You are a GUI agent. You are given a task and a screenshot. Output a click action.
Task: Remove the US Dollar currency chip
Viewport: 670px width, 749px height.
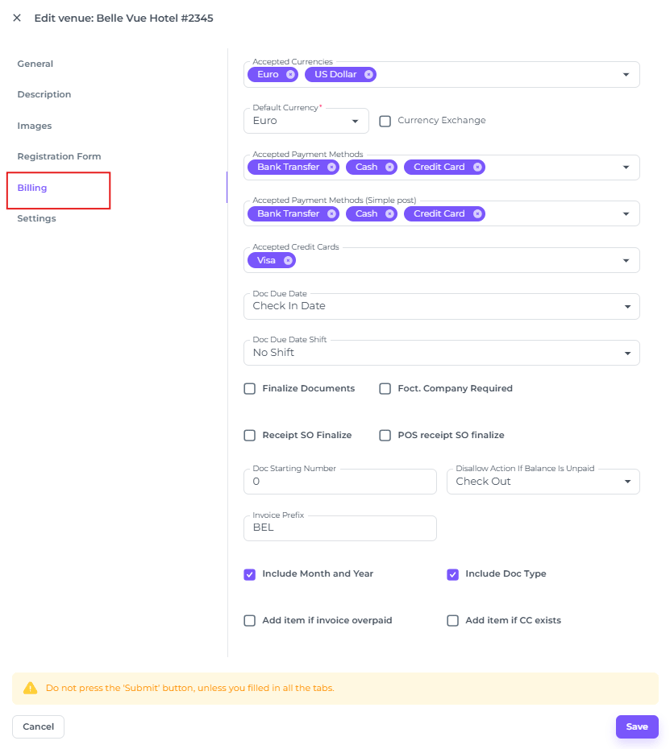pos(369,75)
